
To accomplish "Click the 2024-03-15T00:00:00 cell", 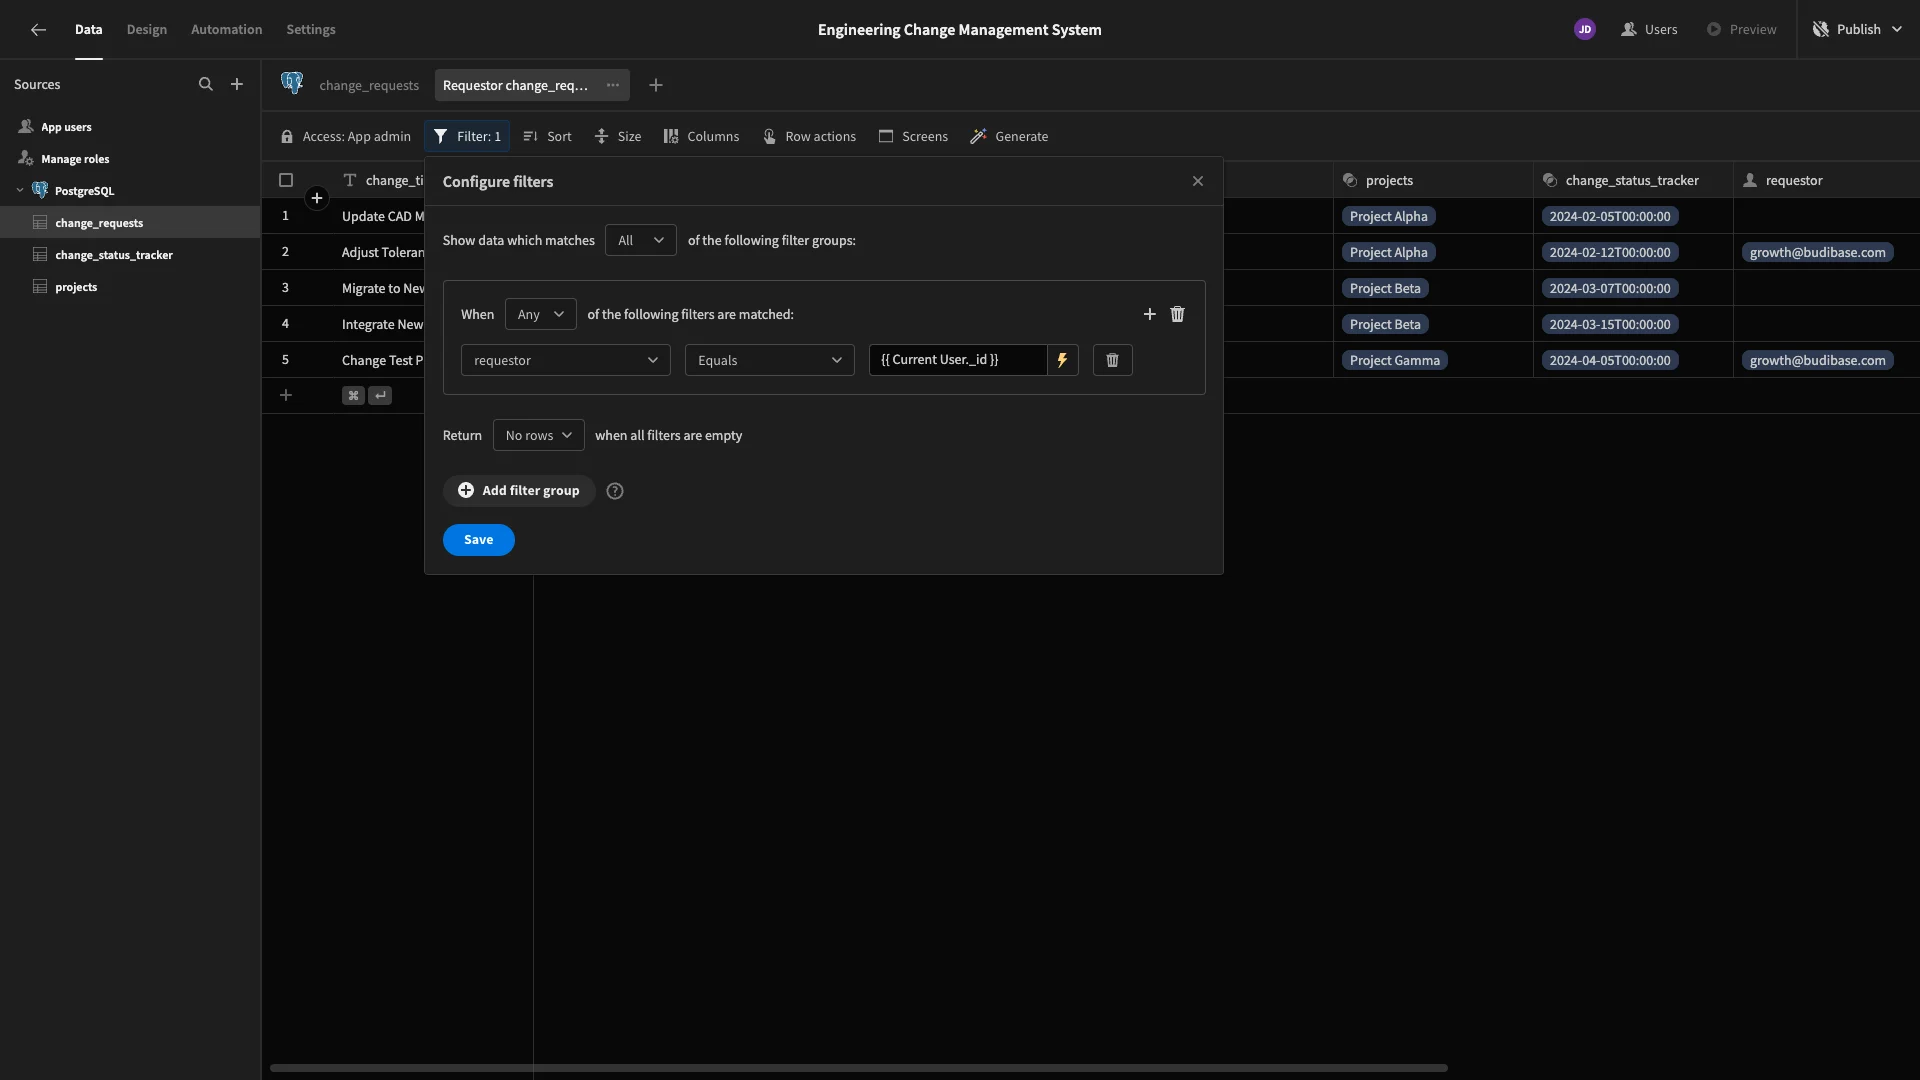I will [x=1610, y=324].
